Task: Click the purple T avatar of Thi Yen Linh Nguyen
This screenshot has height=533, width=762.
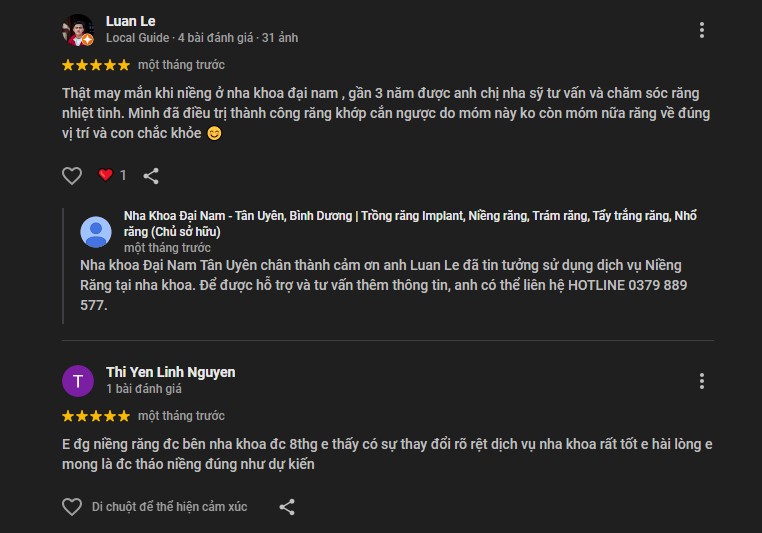Action: (78, 381)
